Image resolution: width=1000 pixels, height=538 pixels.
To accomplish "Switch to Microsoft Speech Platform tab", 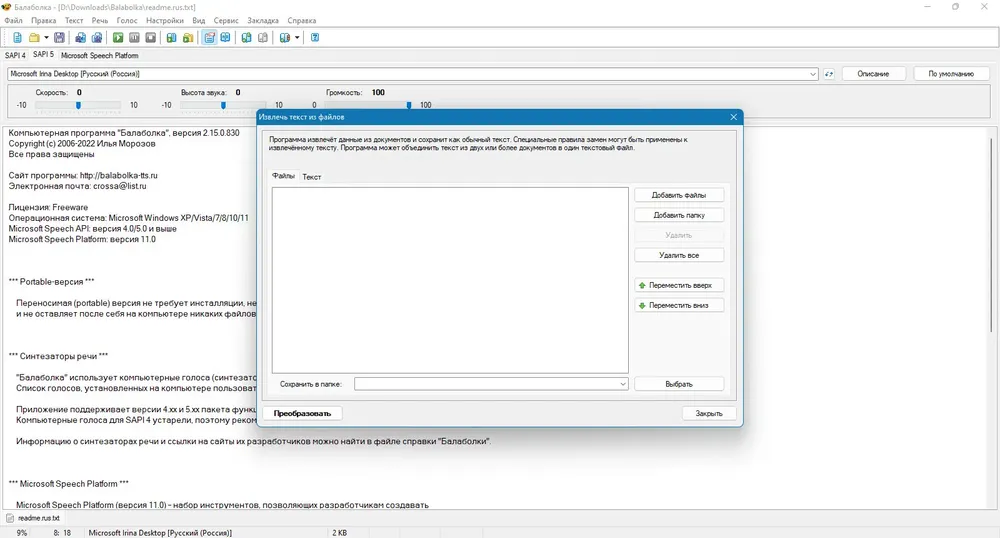I will tap(99, 55).
